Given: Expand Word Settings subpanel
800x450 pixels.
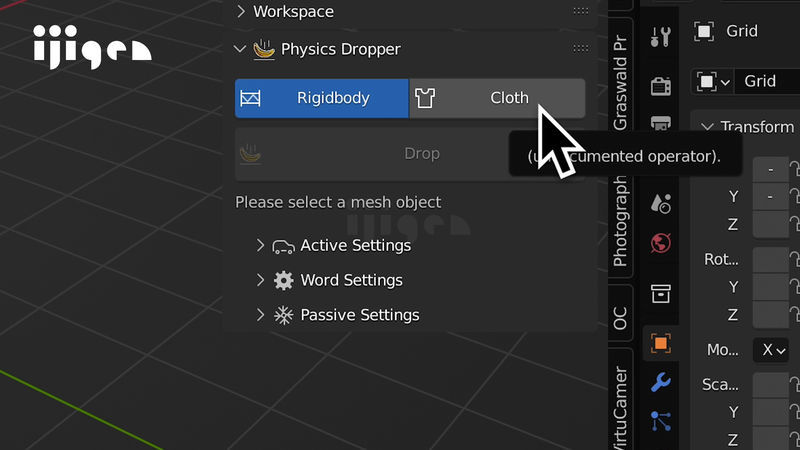Looking at the screenshot, I should 260,280.
